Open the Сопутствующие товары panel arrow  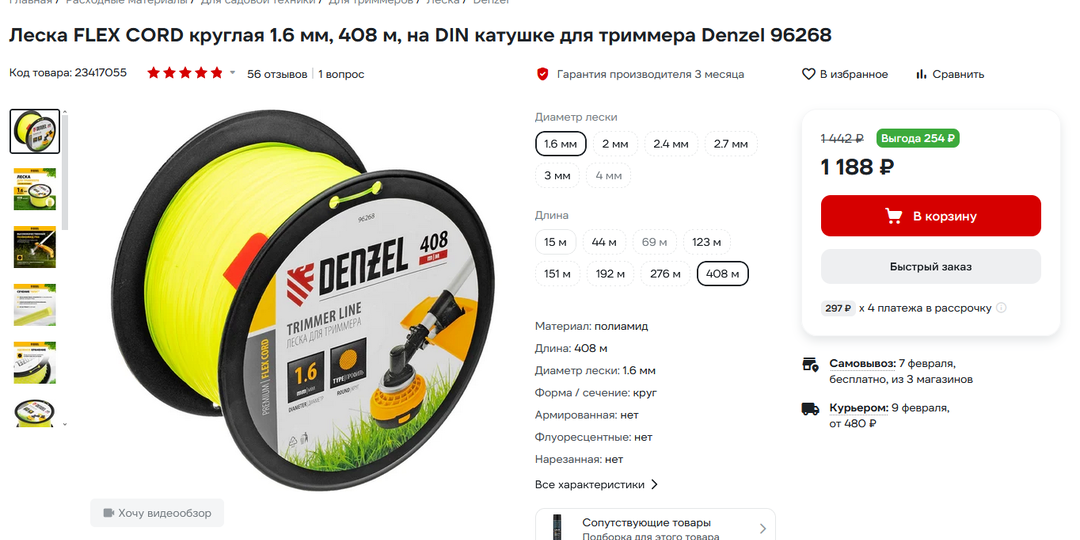(x=762, y=529)
